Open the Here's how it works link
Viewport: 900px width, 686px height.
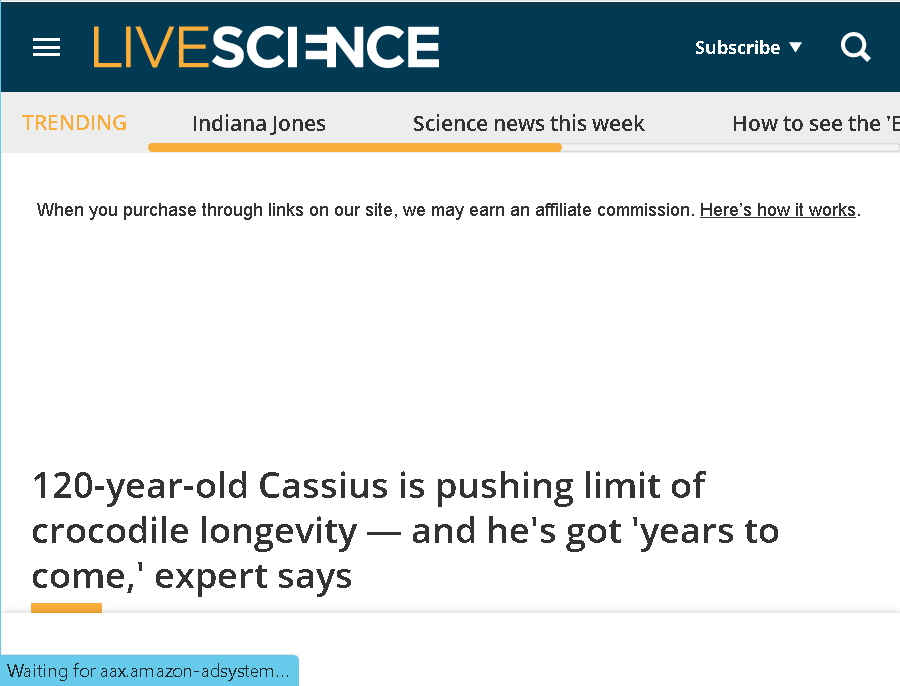click(778, 210)
